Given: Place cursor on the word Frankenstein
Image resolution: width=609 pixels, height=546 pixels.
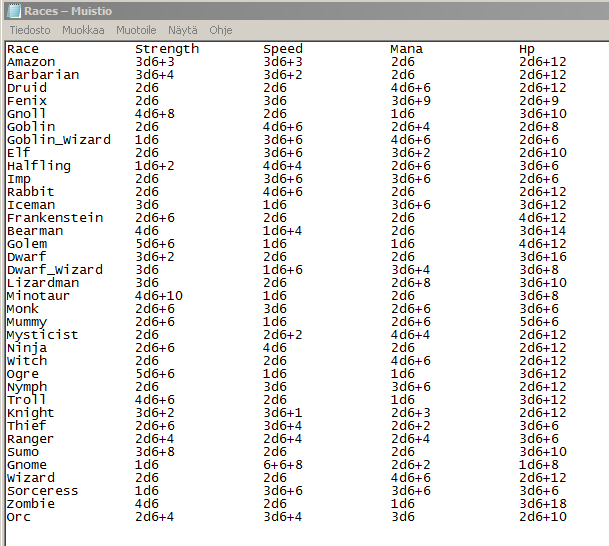Looking at the screenshot, I should pyautogui.click(x=54, y=218).
